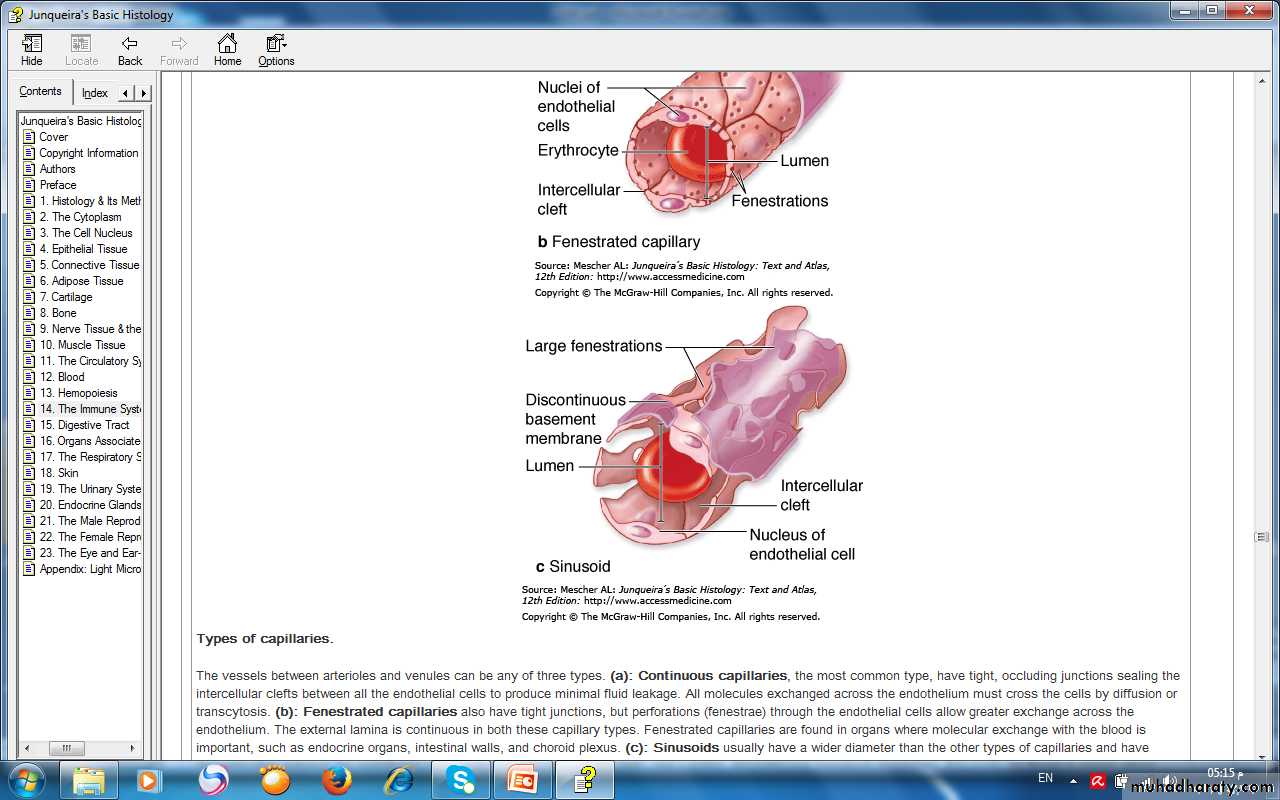Click the Home toolbar icon

click(227, 50)
